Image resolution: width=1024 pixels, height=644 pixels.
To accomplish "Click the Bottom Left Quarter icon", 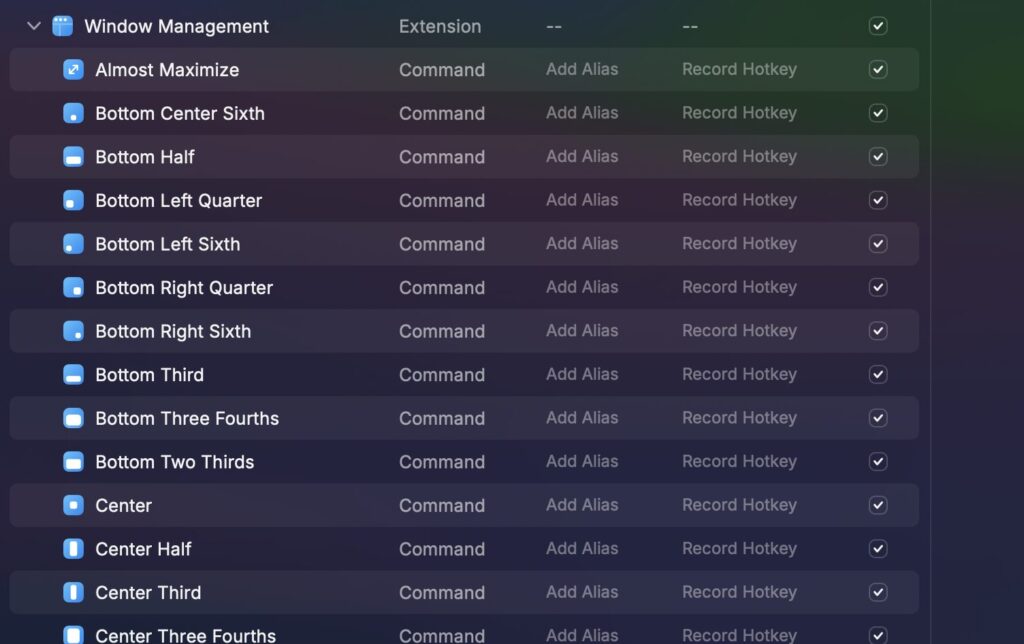I will pos(73,200).
